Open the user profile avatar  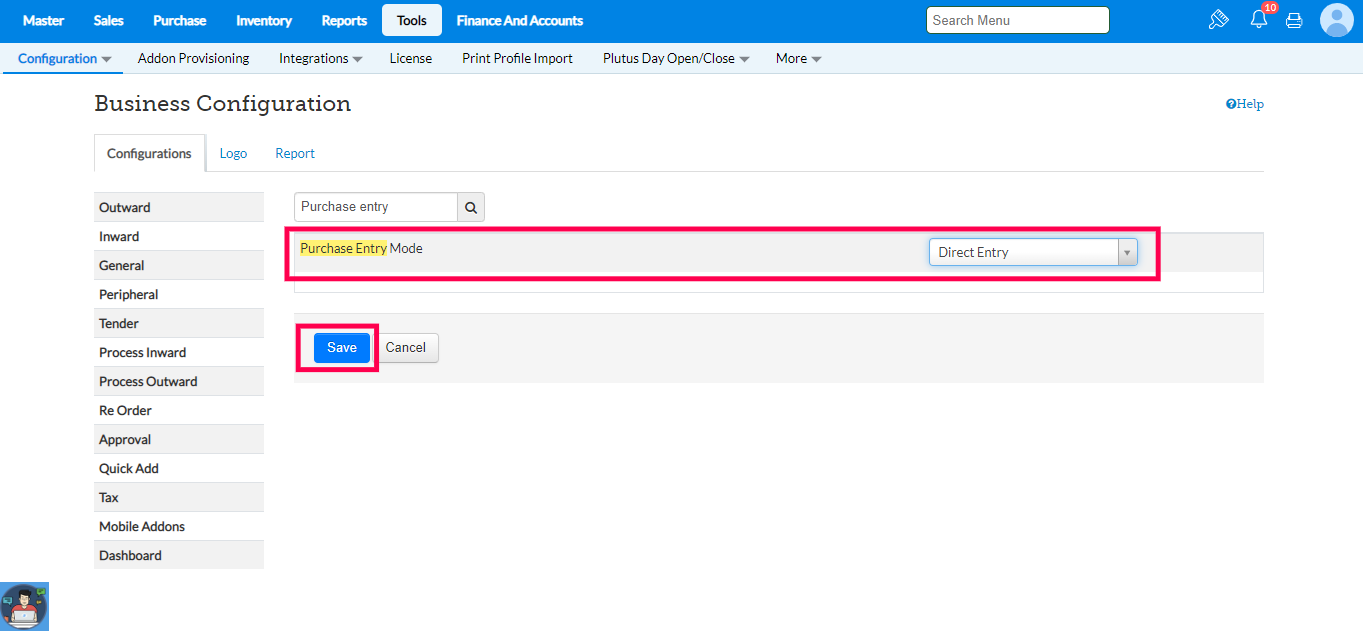coord(1336,20)
